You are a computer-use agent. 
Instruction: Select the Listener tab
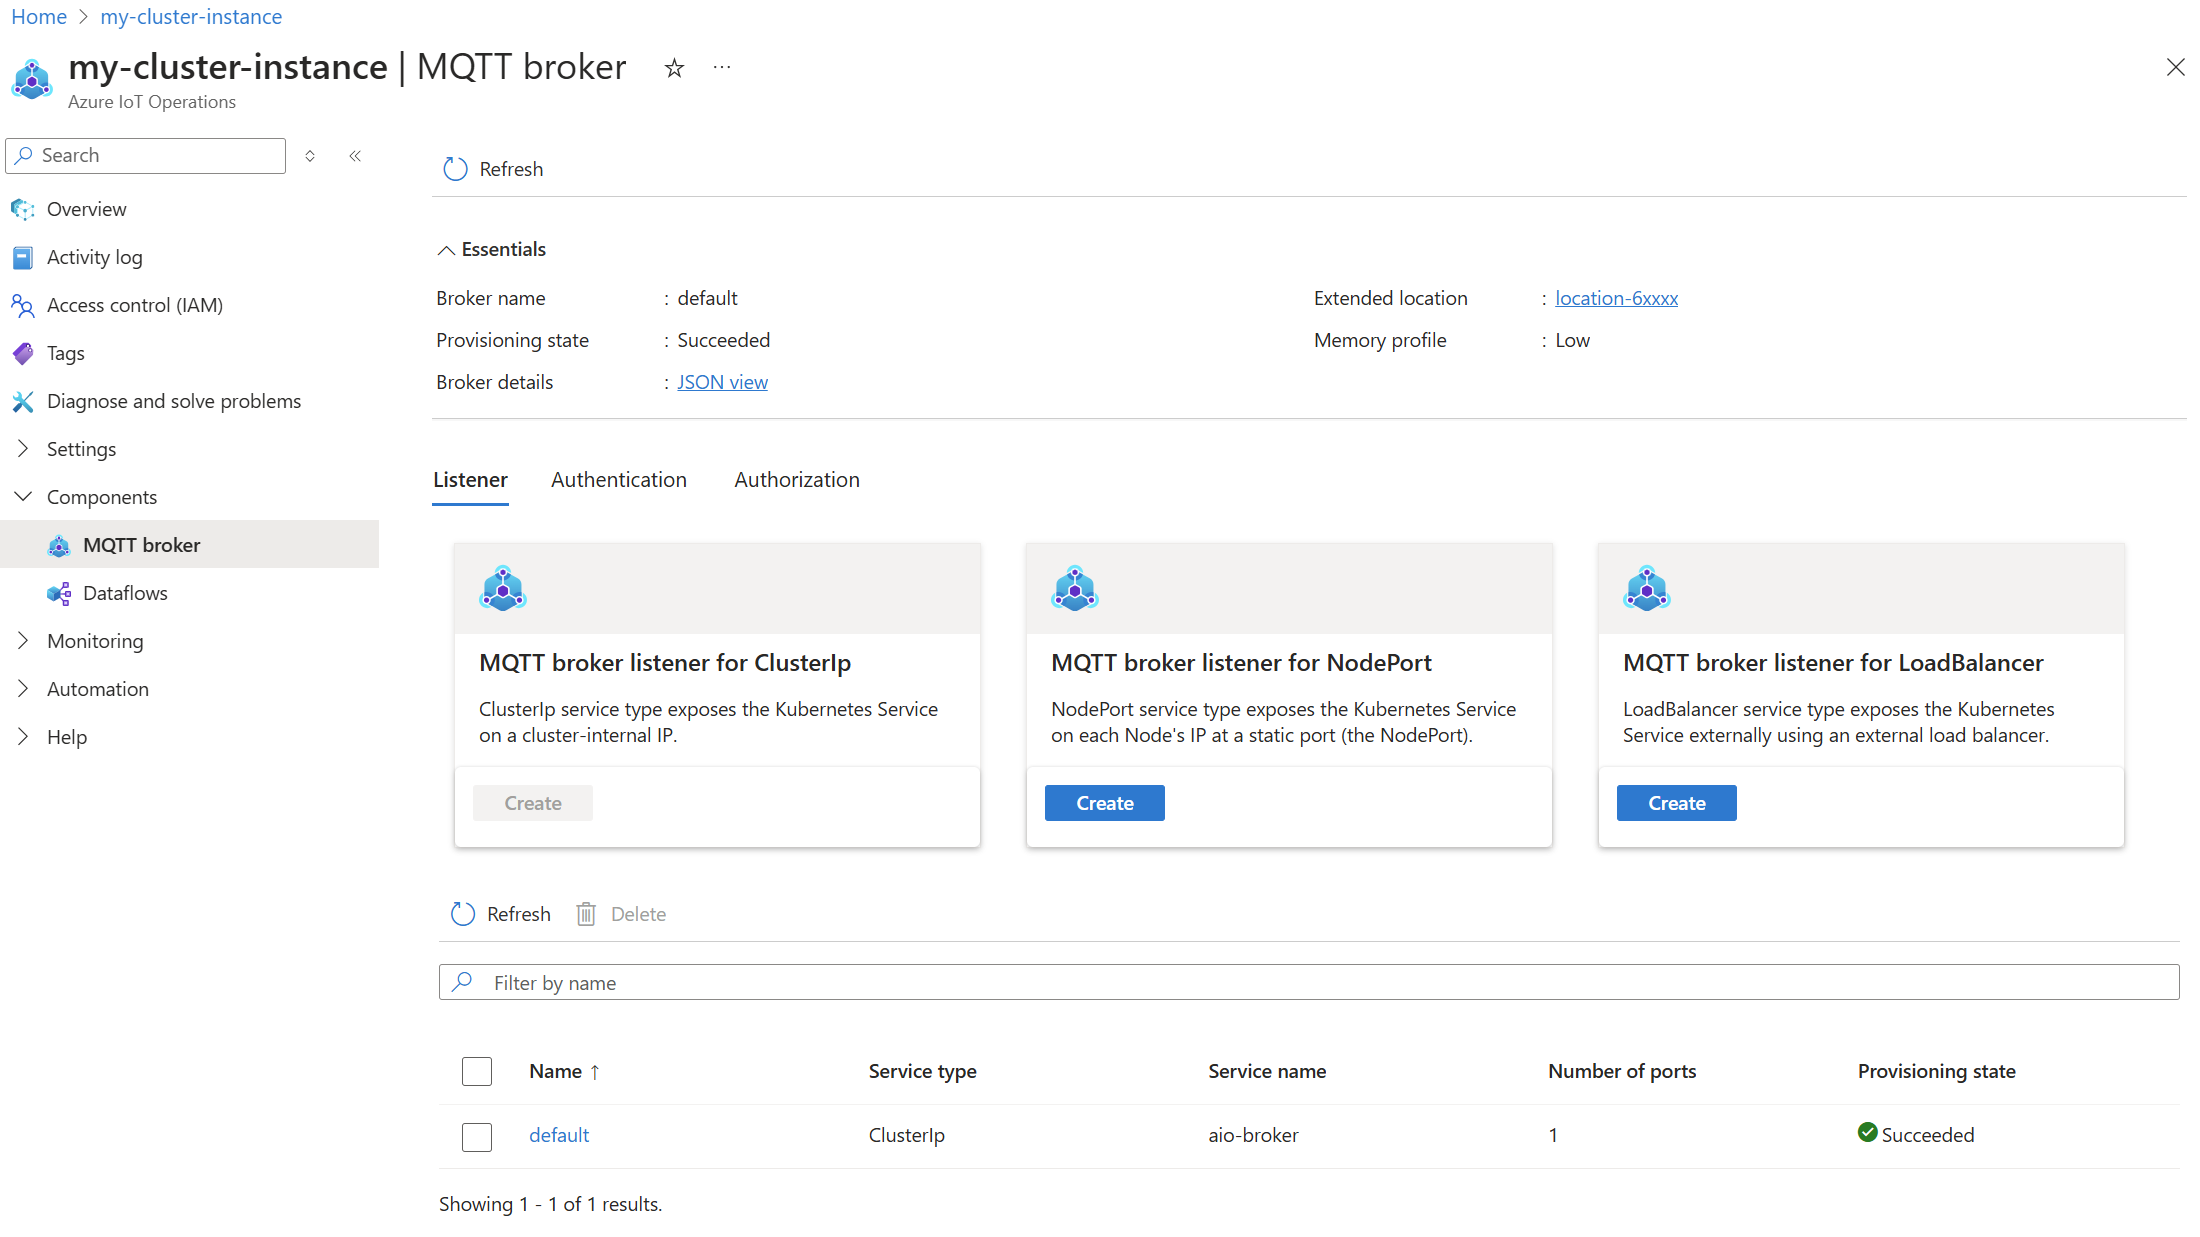pyautogui.click(x=468, y=479)
